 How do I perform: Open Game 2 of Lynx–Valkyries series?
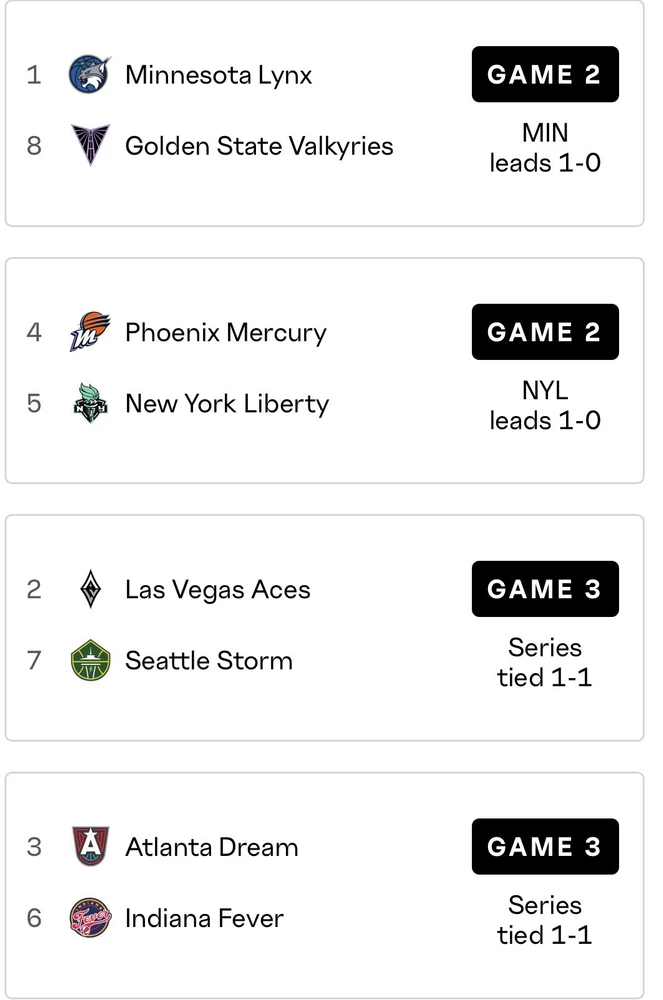pyautogui.click(x=545, y=75)
